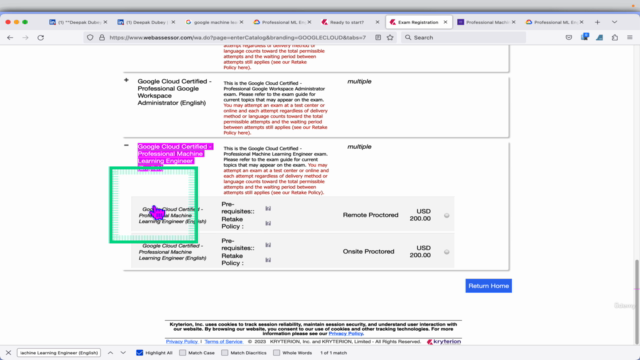Open the footer Privacy Policy link
The image size is (640, 360).
coord(182,341)
